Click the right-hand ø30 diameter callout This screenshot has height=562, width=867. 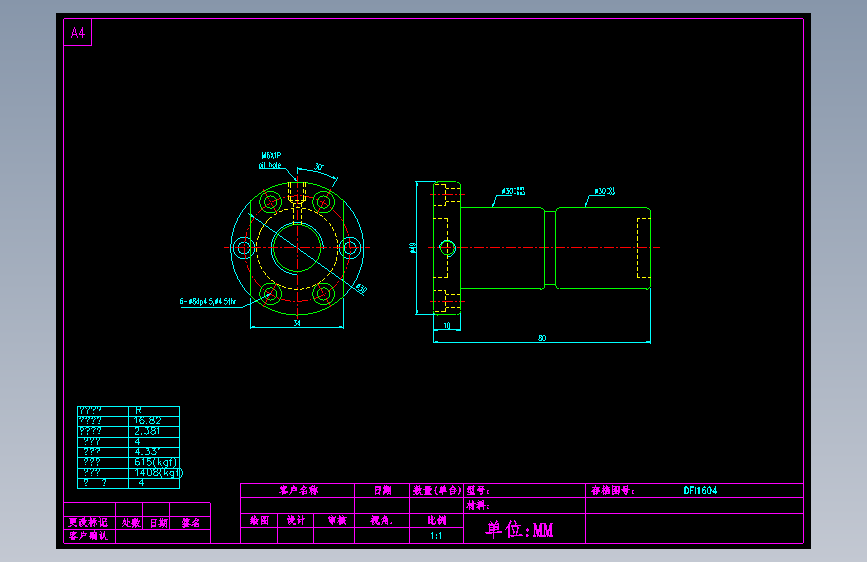point(604,191)
